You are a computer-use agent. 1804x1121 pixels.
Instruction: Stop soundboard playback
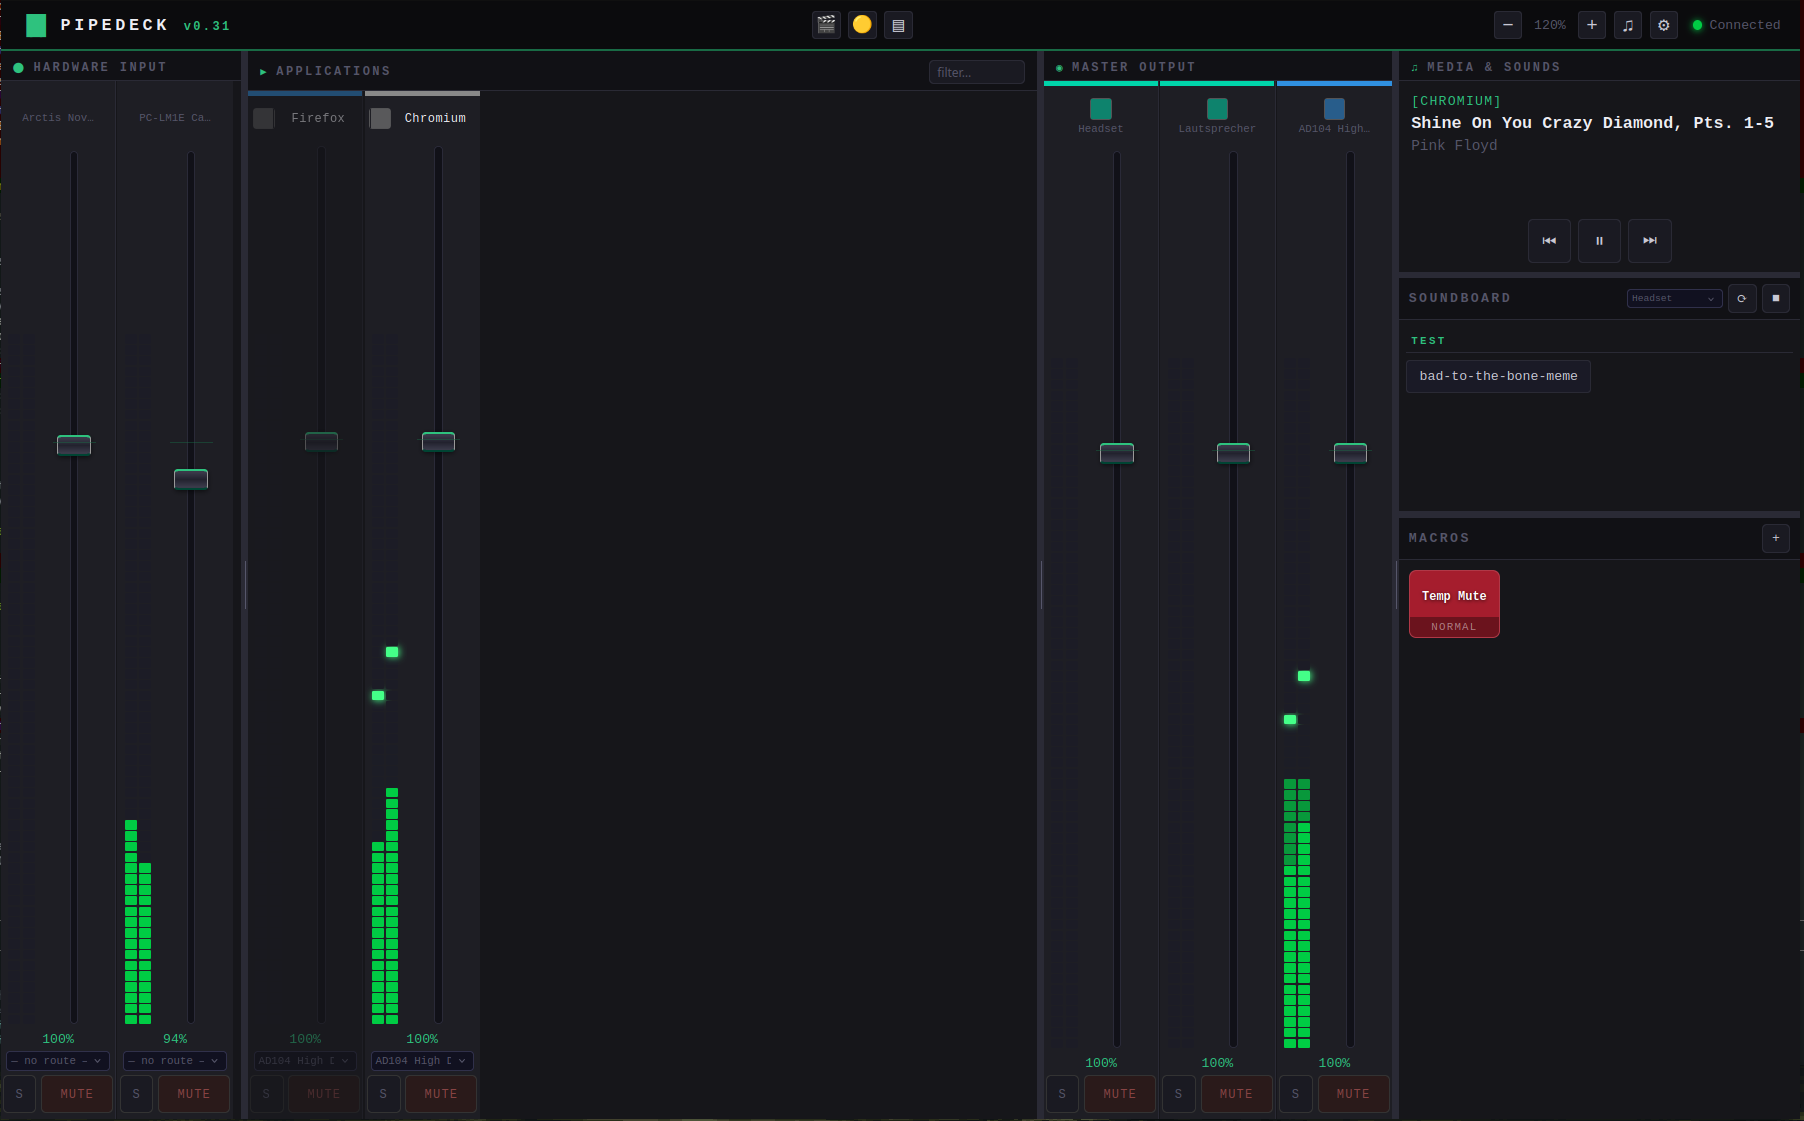1776,298
